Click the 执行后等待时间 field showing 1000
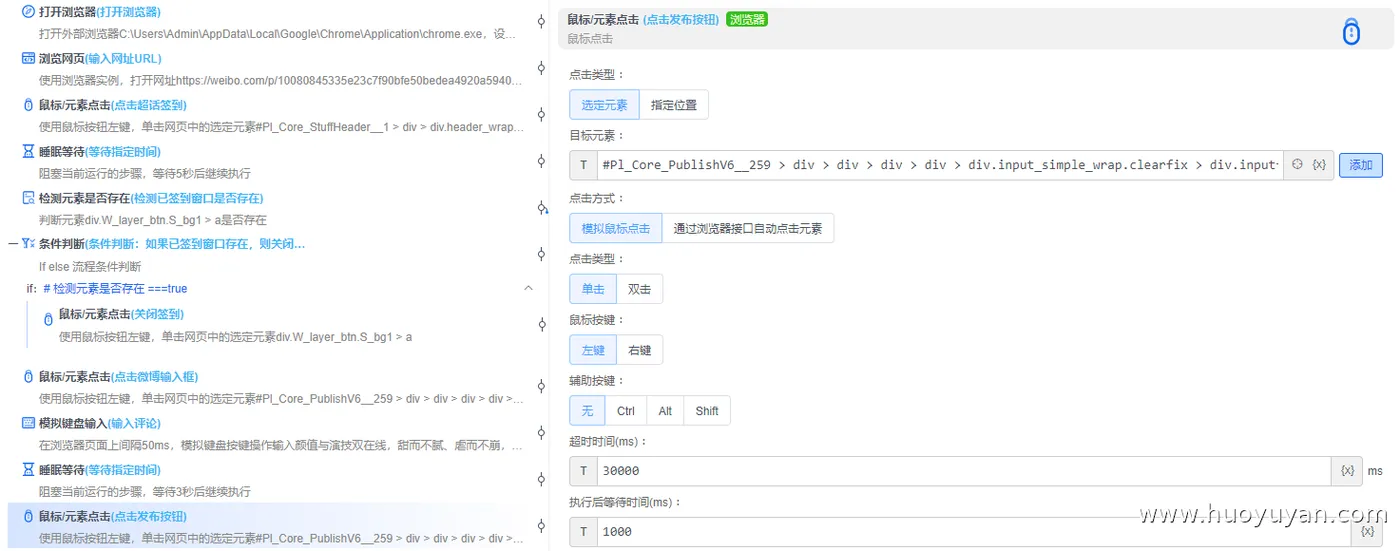1400x551 pixels. pyautogui.click(x=974, y=532)
